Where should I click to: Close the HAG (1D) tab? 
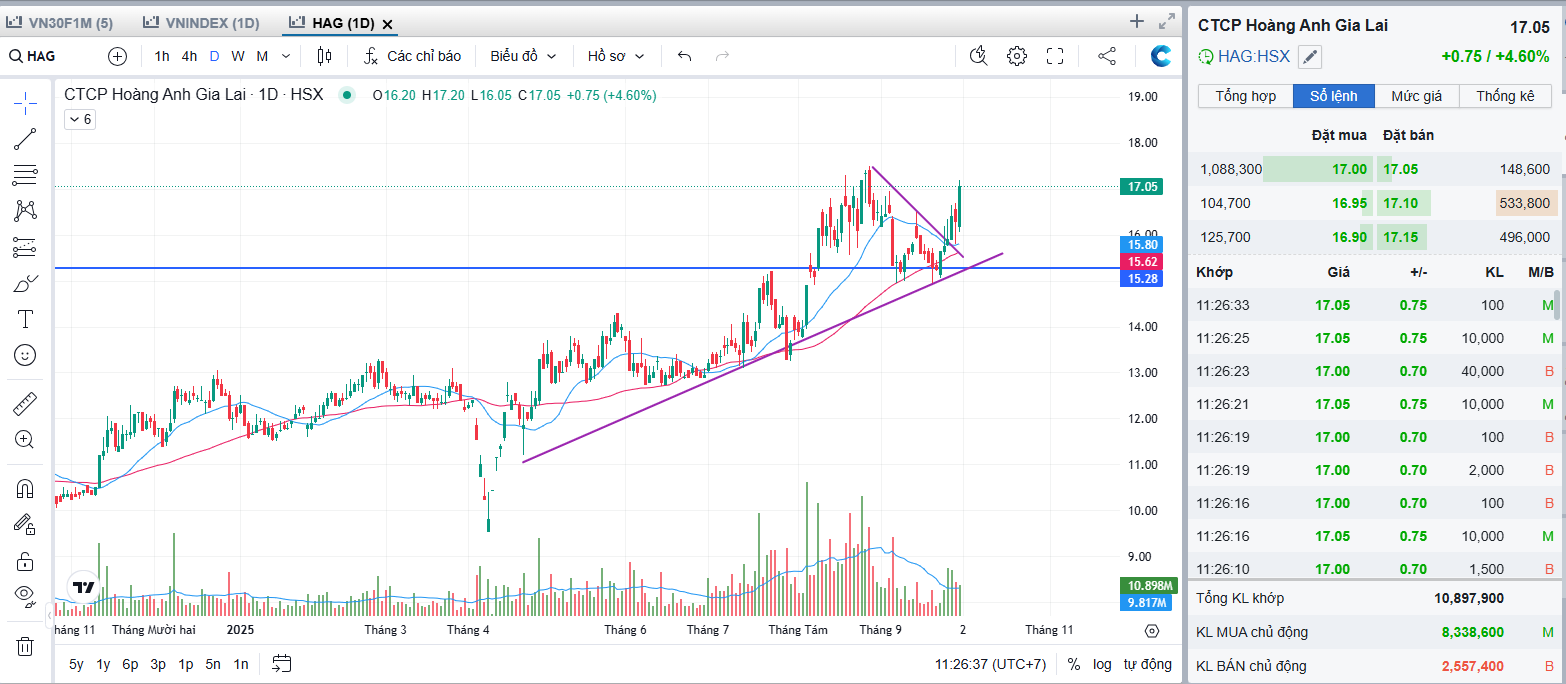click(388, 23)
